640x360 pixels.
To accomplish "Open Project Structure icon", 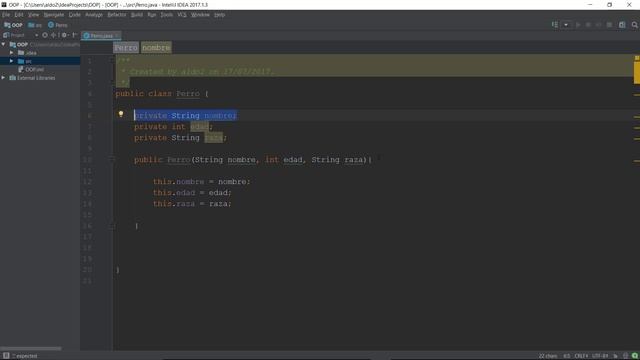I will 622,25.
